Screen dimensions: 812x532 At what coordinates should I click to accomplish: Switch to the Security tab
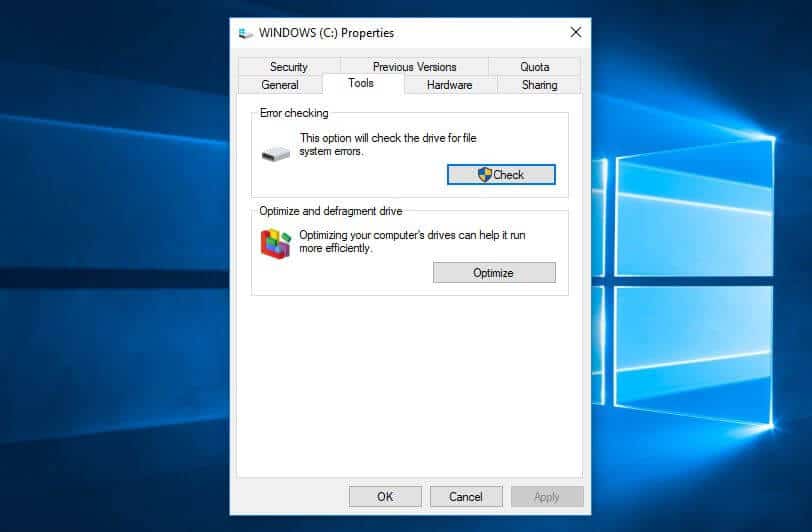pyautogui.click(x=288, y=67)
